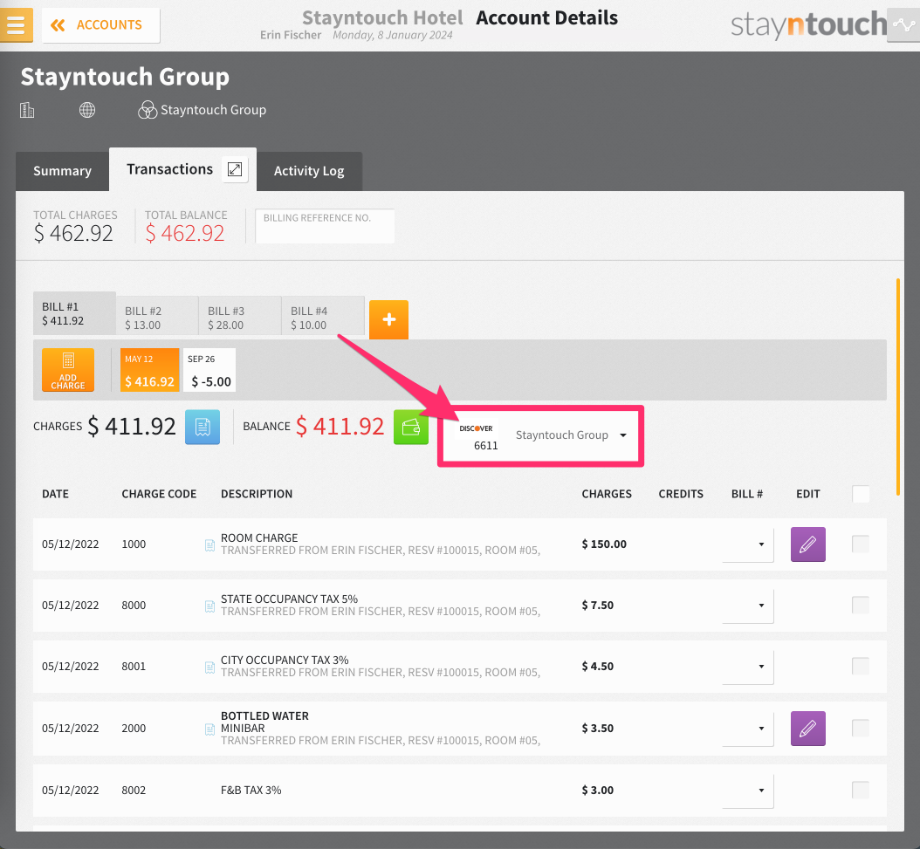
Task: Click the Description column header
Action: click(256, 494)
